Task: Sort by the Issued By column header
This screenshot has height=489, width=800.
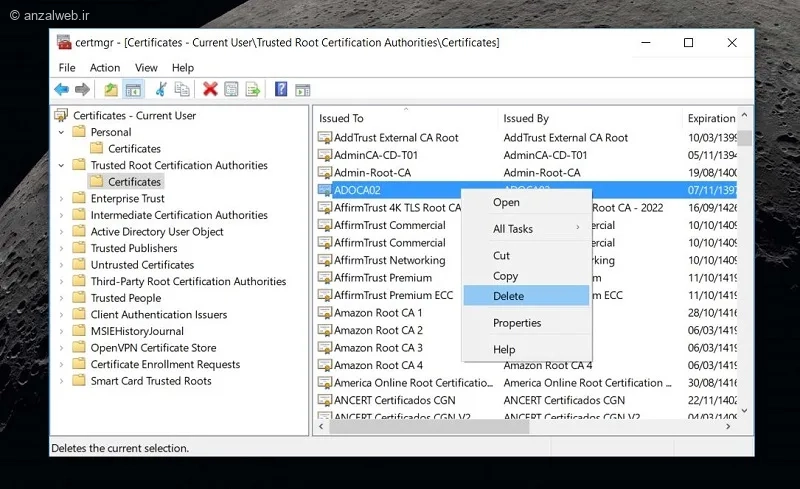Action: point(589,118)
